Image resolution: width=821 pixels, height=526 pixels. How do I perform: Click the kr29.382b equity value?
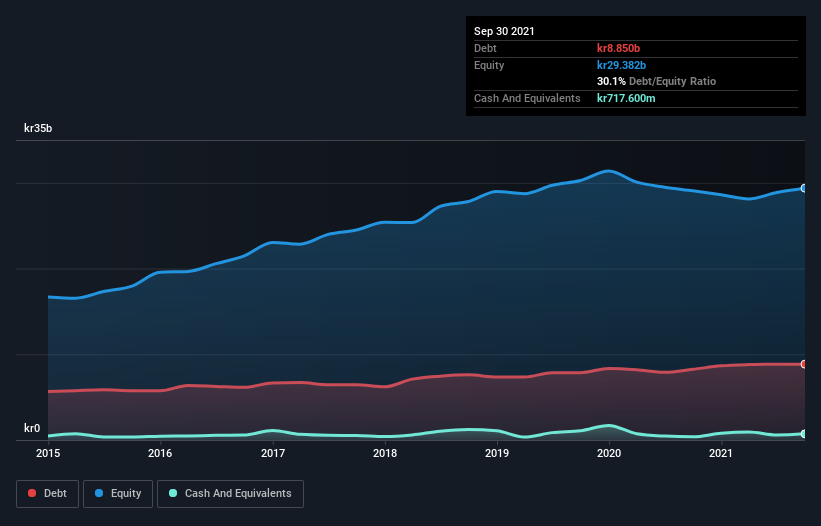coord(622,65)
